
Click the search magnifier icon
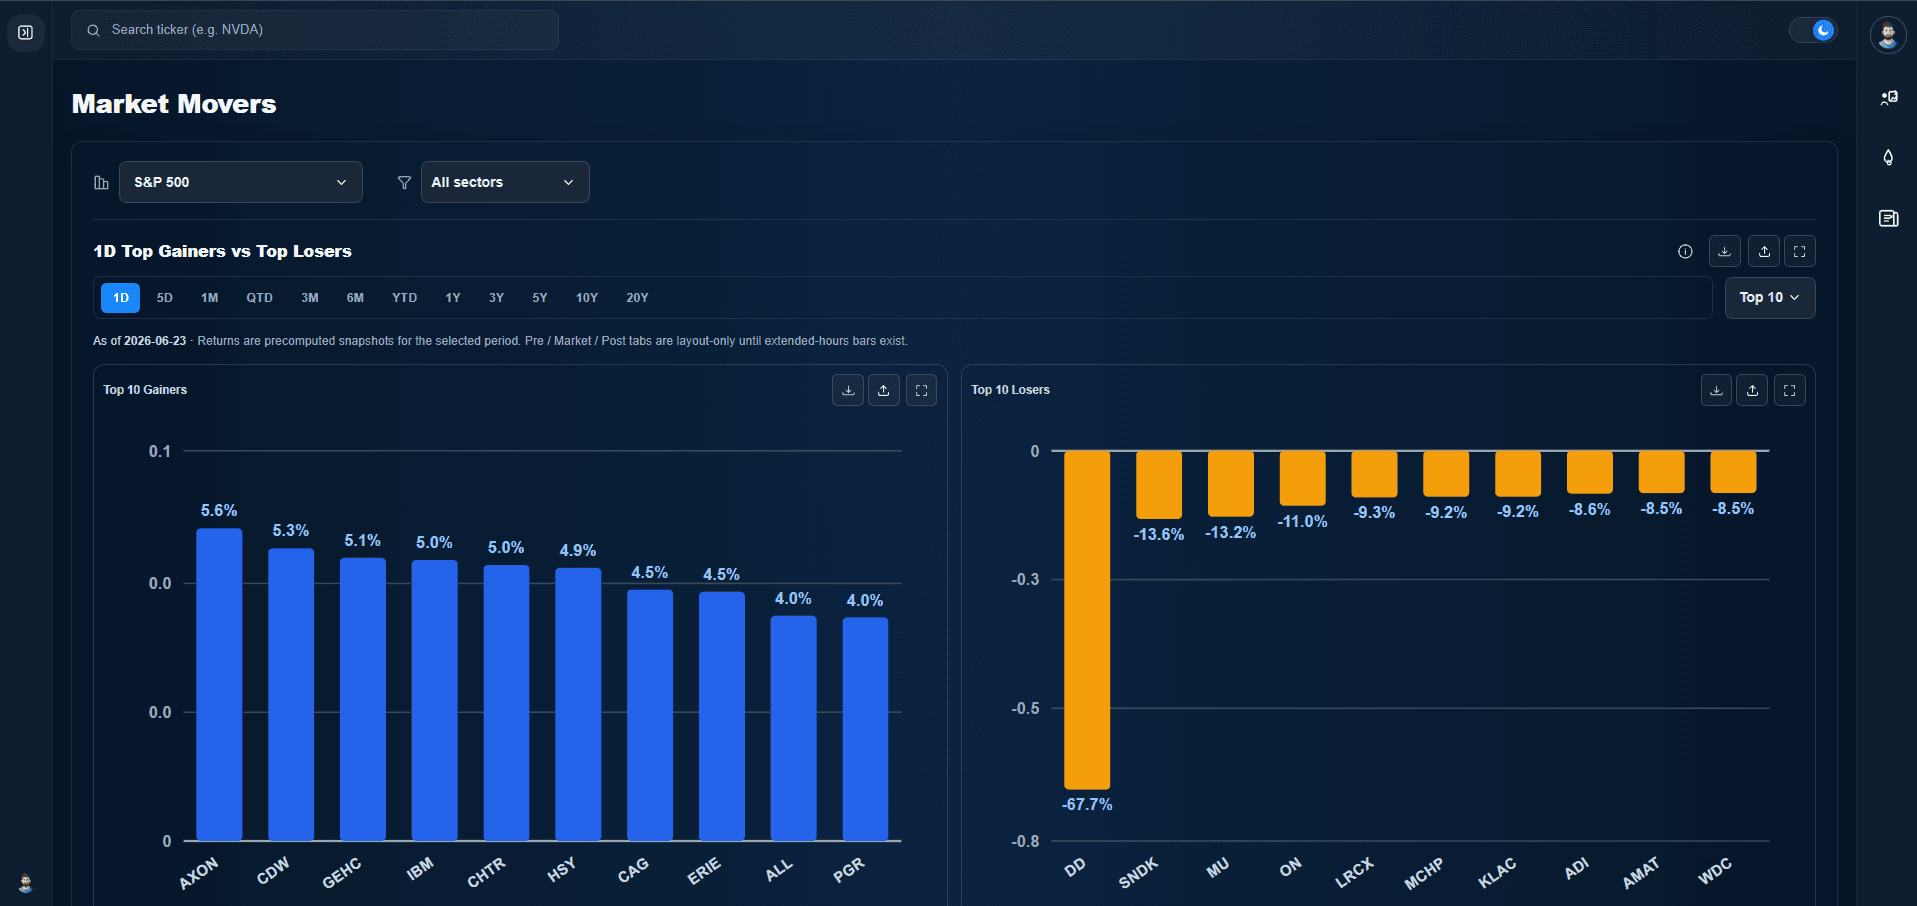point(93,31)
